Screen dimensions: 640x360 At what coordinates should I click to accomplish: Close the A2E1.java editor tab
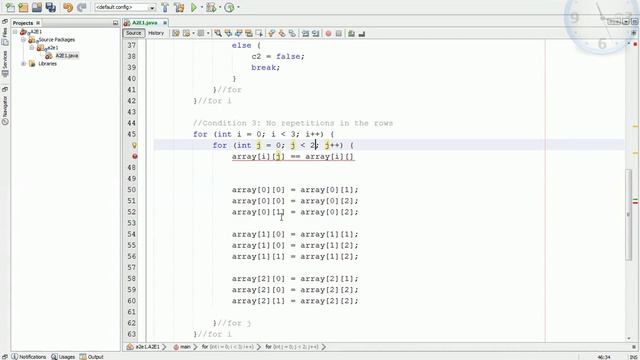point(165,23)
